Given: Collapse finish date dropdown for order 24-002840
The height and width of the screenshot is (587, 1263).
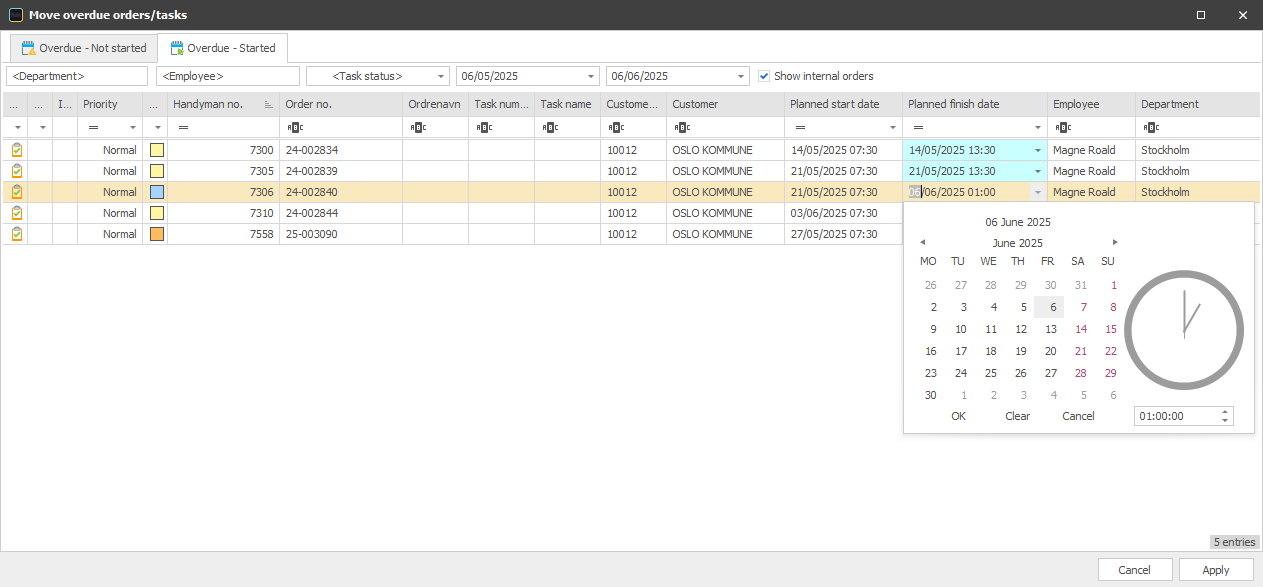Looking at the screenshot, I should (1037, 192).
